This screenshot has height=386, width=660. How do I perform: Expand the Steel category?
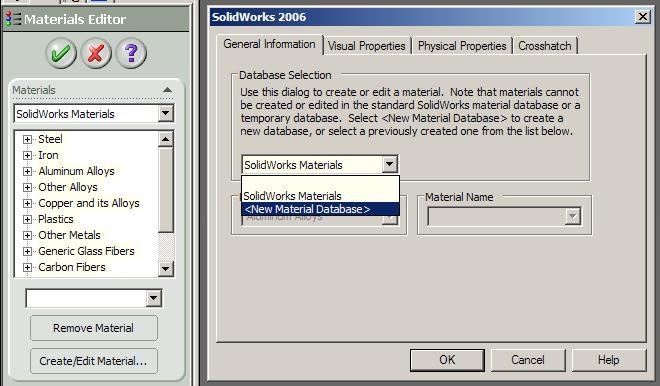click(27, 139)
